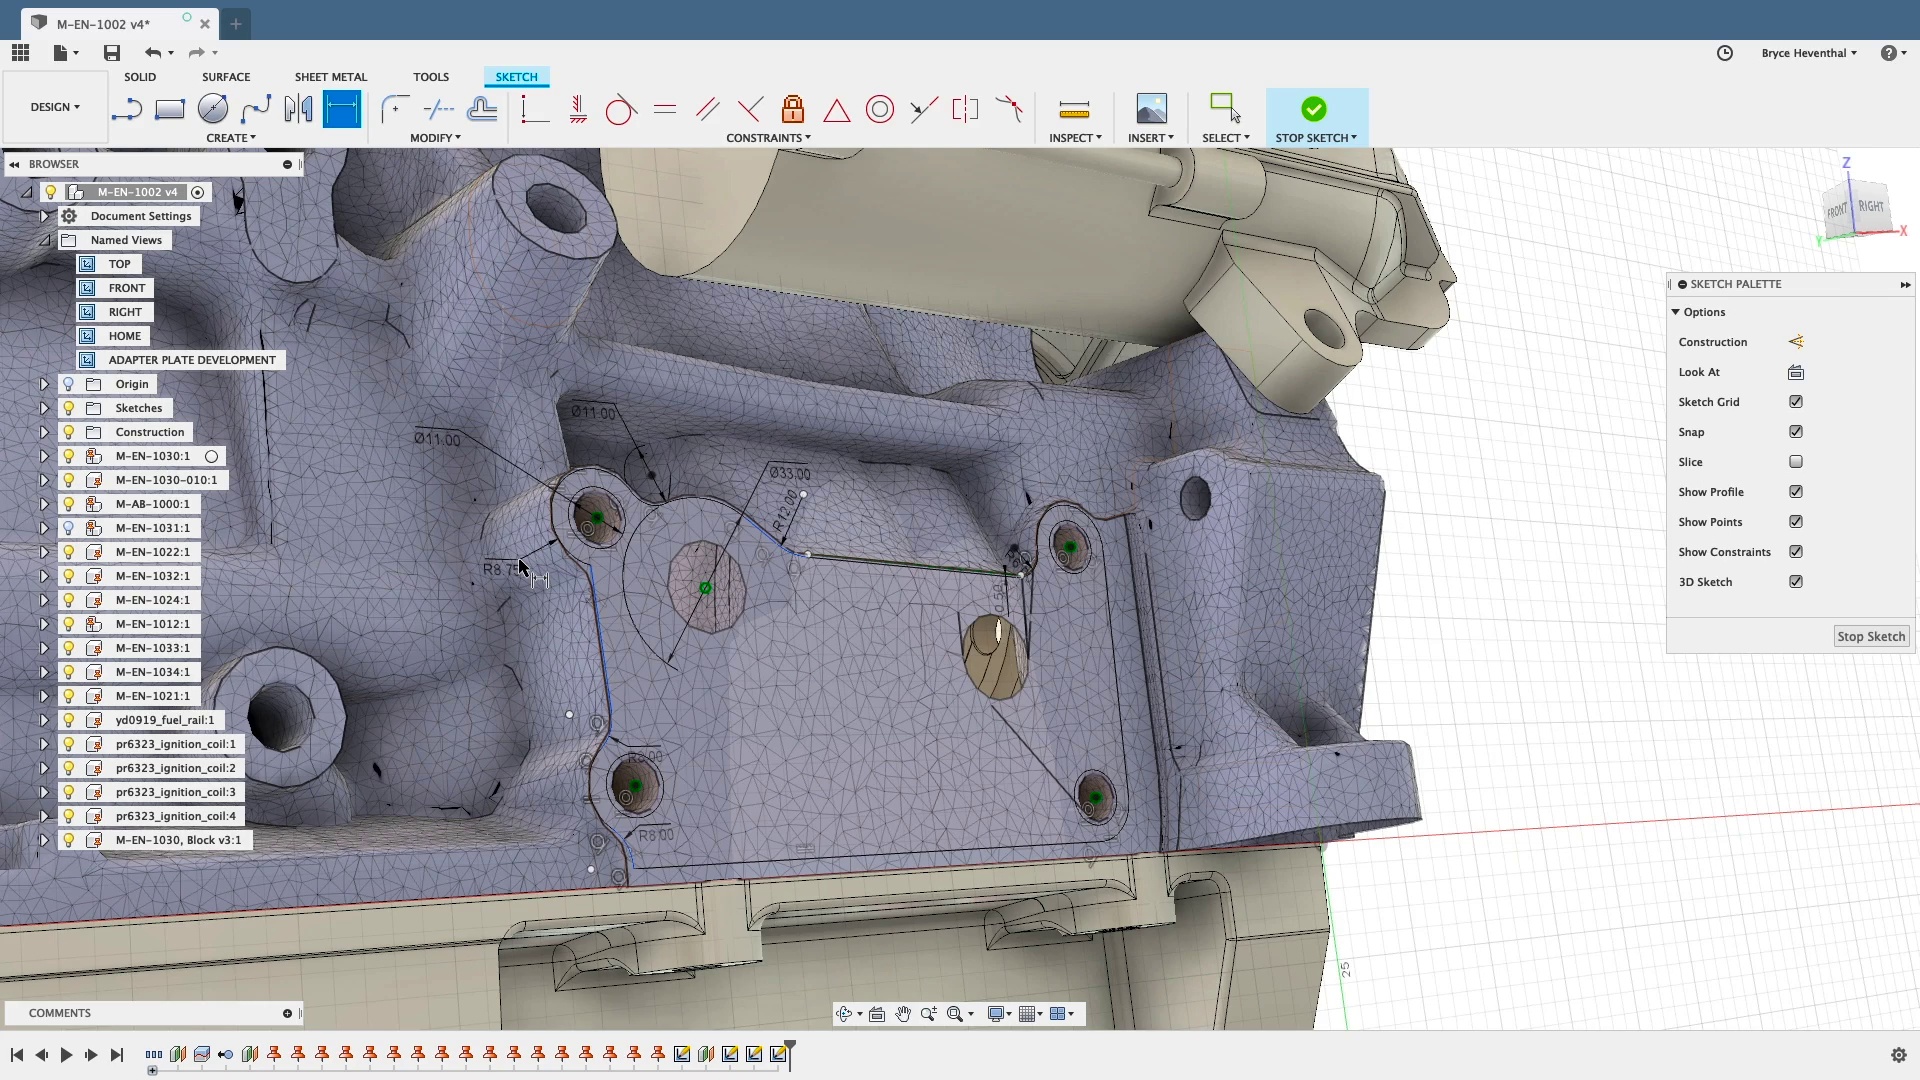
Task: Disable the Sketch Grid checkbox
Action: click(1796, 401)
